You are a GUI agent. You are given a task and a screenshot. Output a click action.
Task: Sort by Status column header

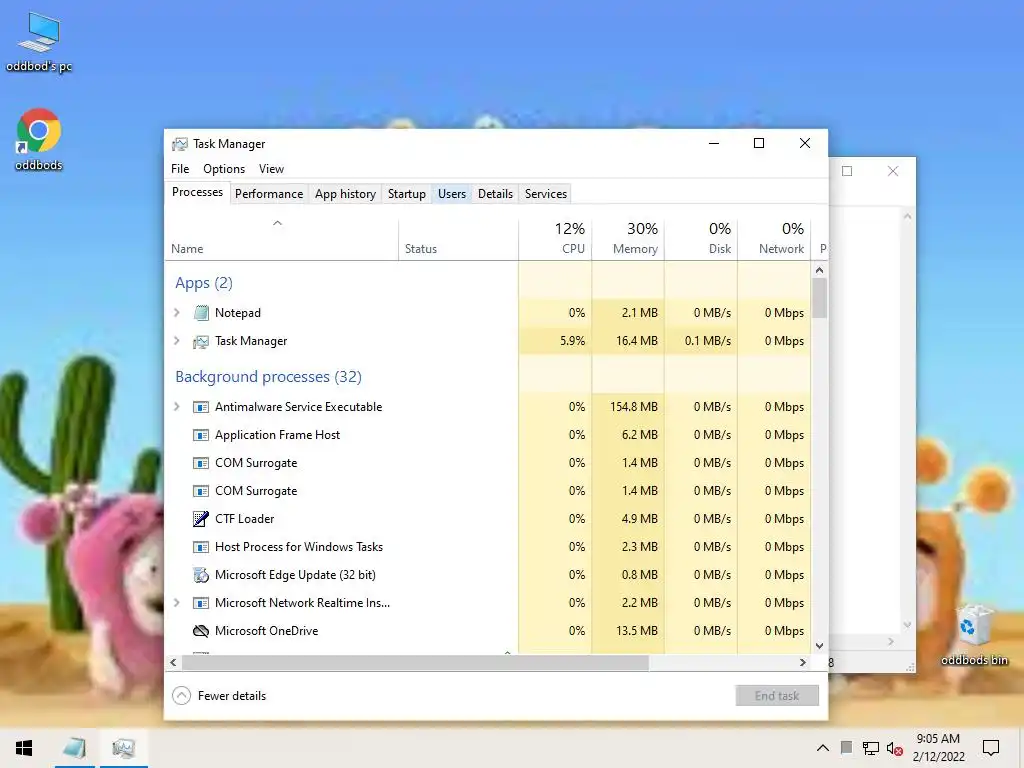pos(458,240)
